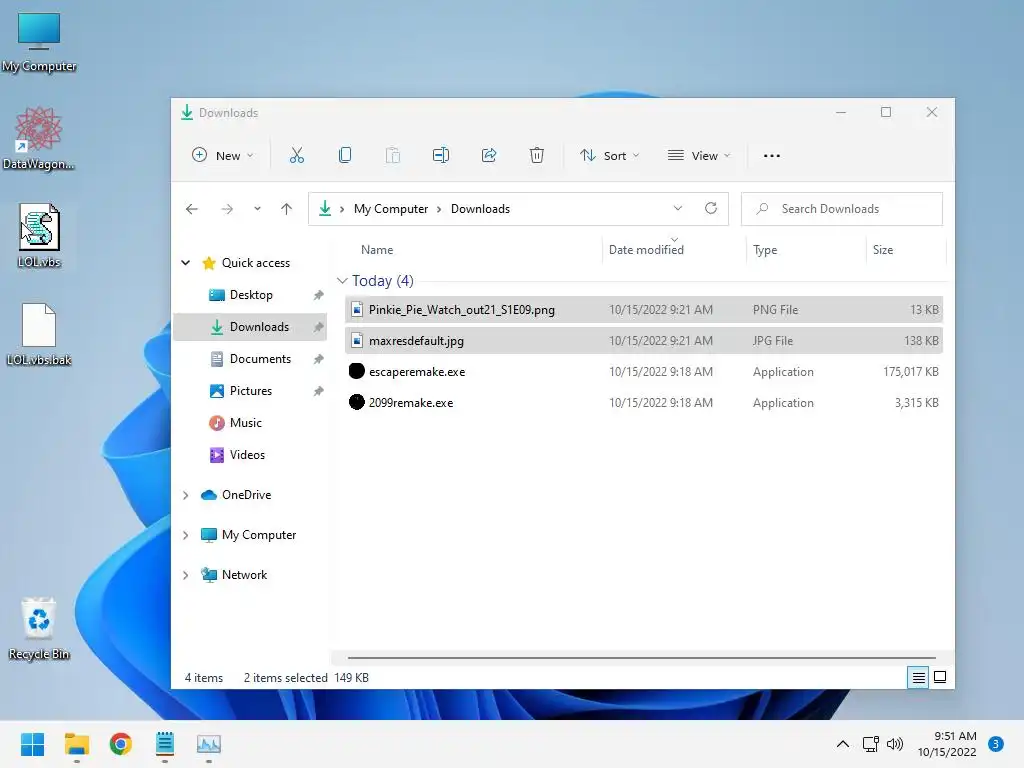Select the LOL.vbs.bak desktop file

[39, 334]
